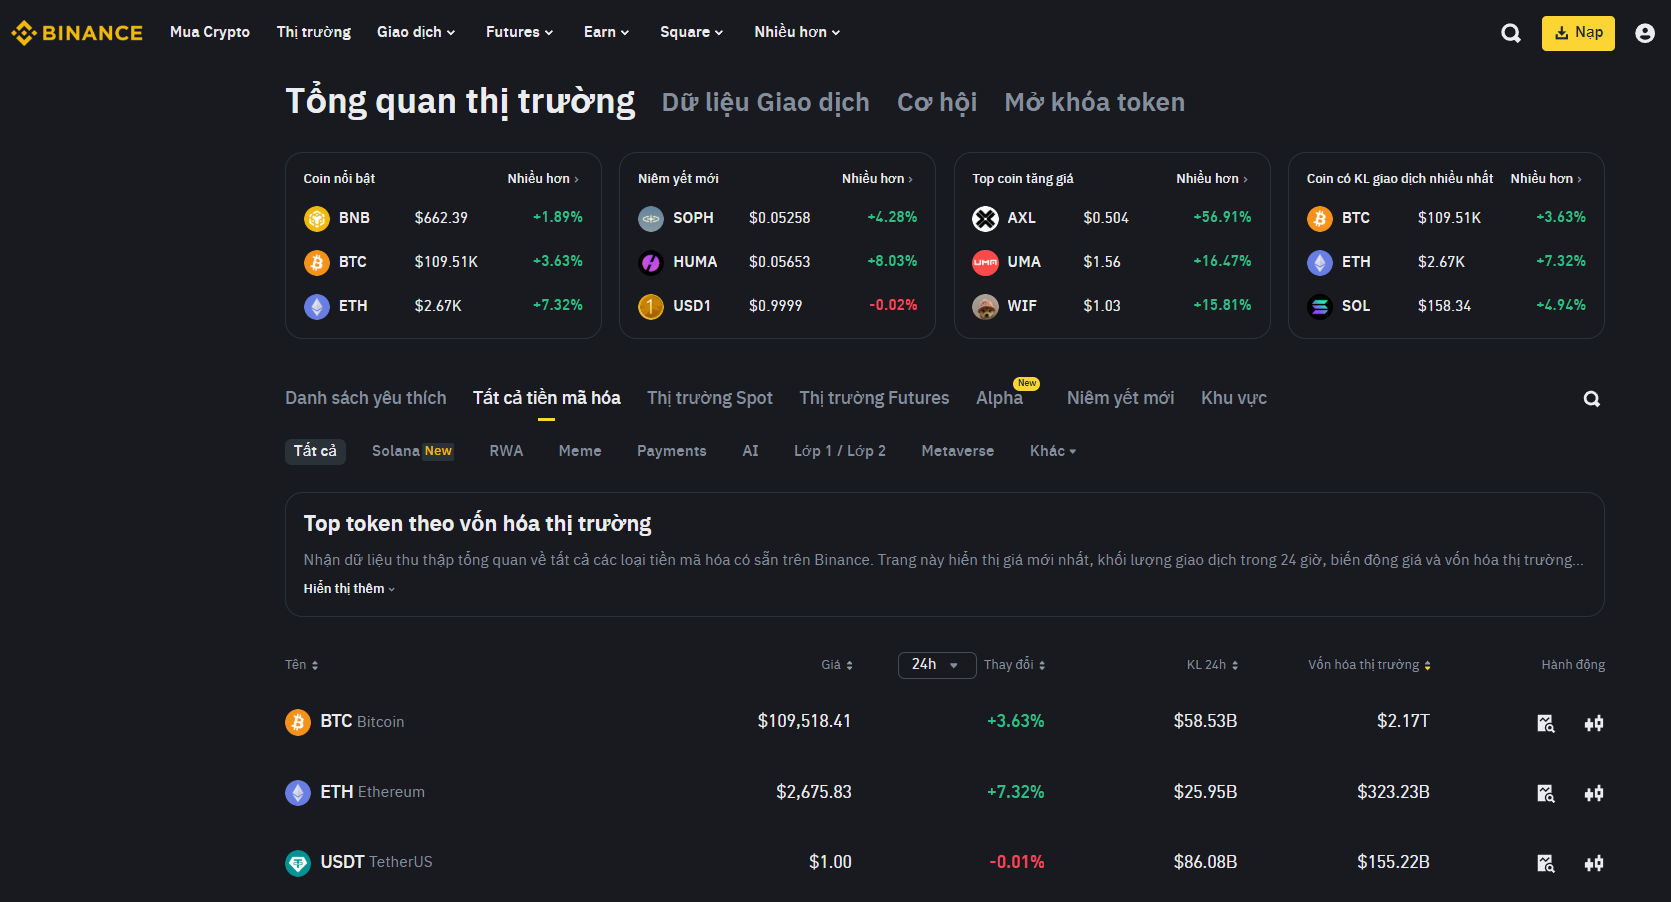Filter by RWA category
This screenshot has width=1671, height=902.
click(x=506, y=451)
